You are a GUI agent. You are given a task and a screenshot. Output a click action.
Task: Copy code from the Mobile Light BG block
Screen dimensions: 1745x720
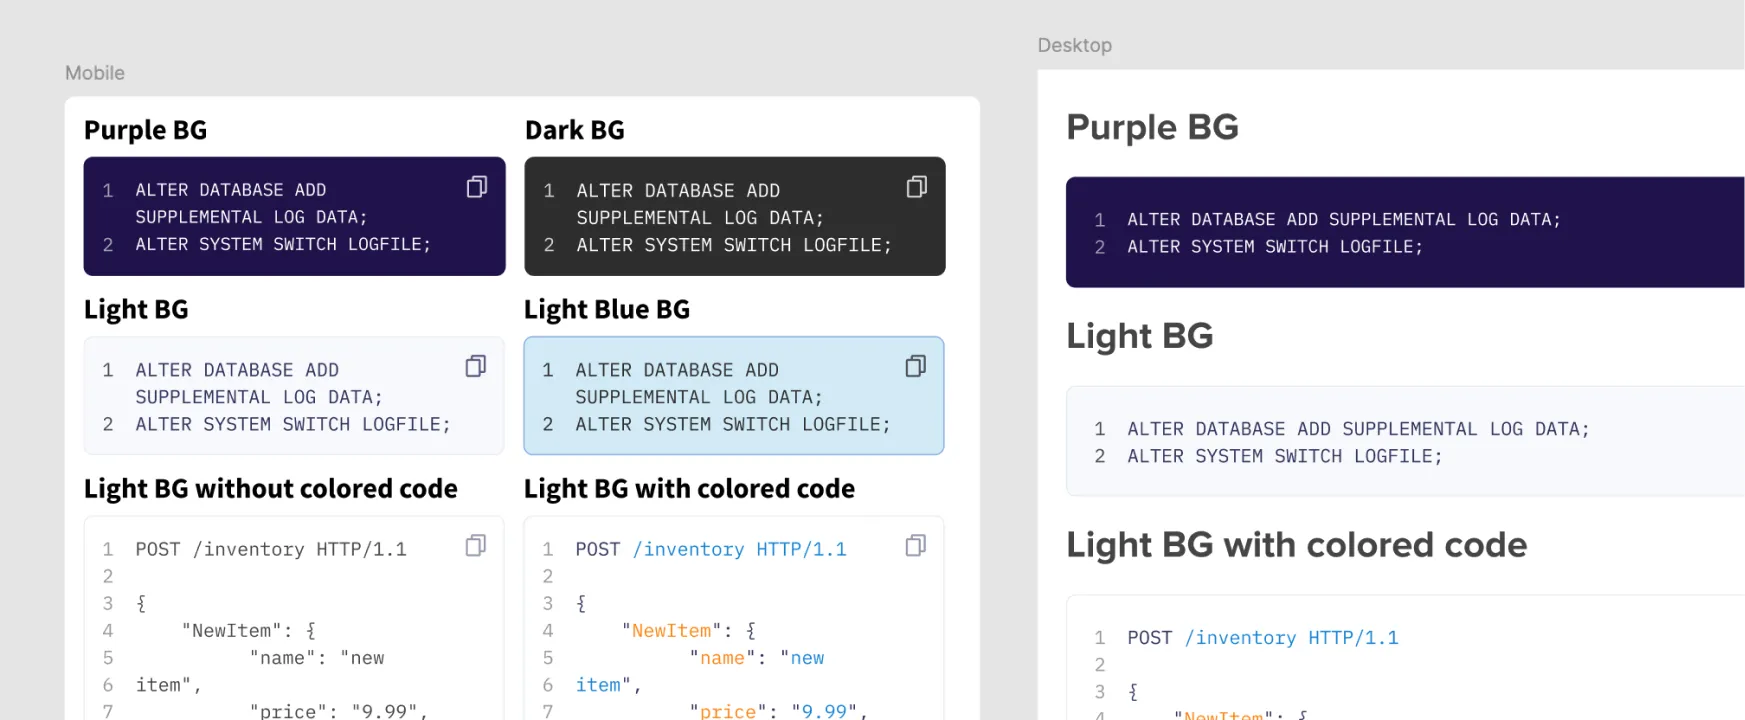point(476,366)
